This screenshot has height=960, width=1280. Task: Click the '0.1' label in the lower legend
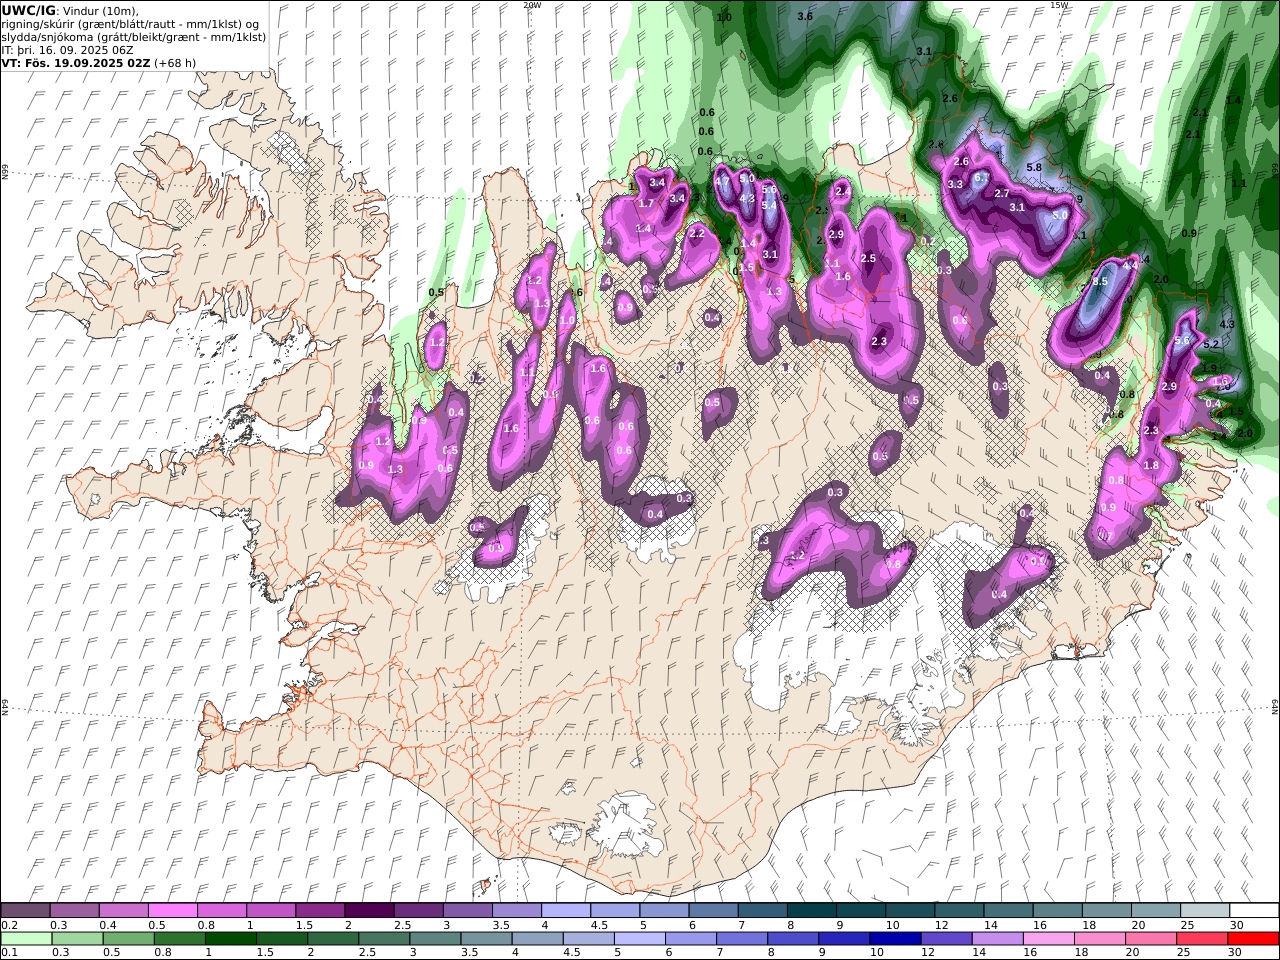point(8,953)
